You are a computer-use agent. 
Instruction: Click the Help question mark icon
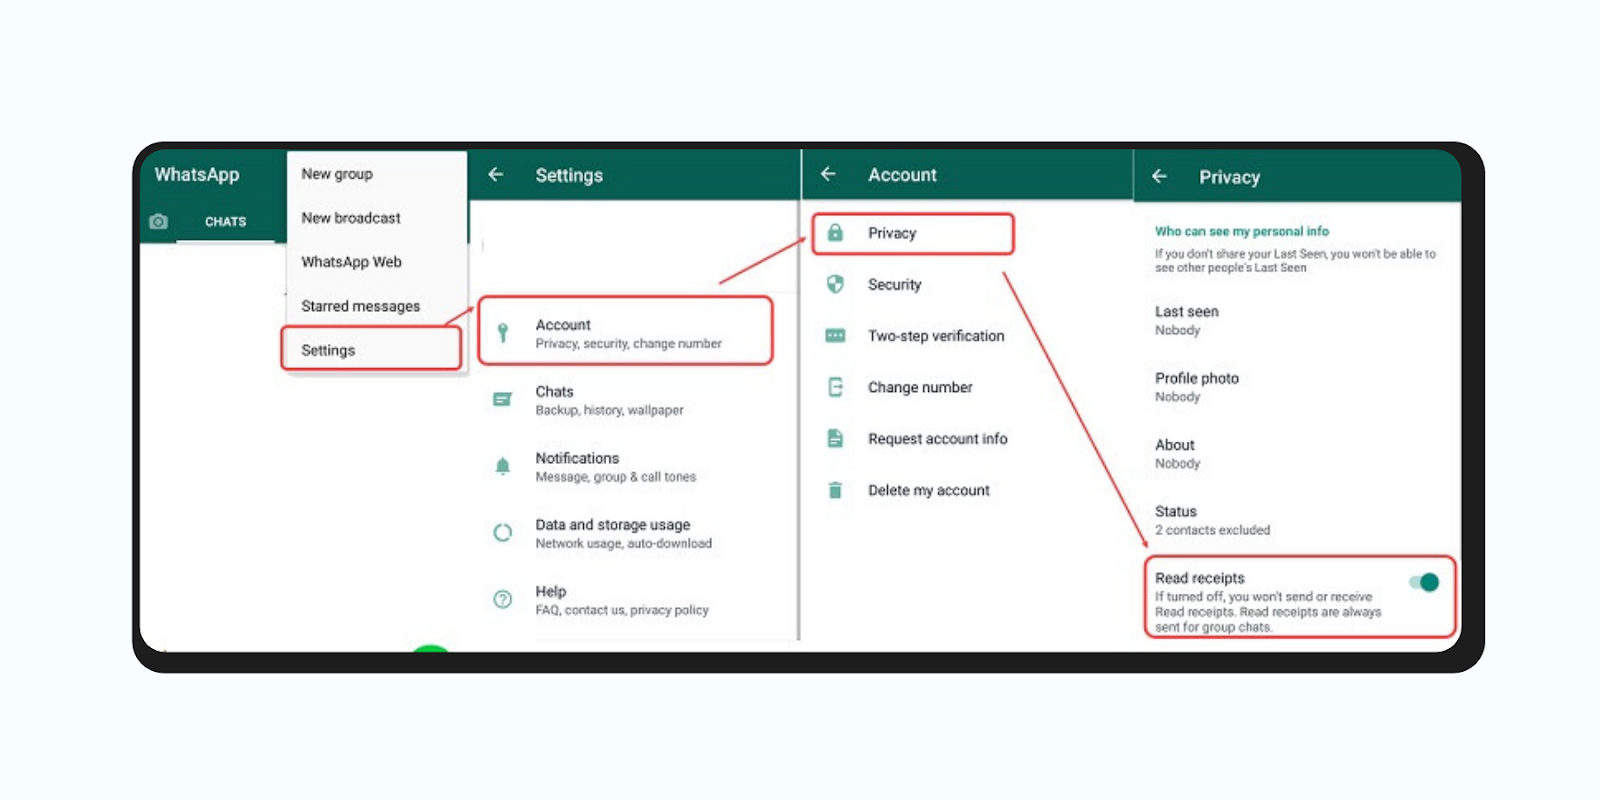pos(503,599)
